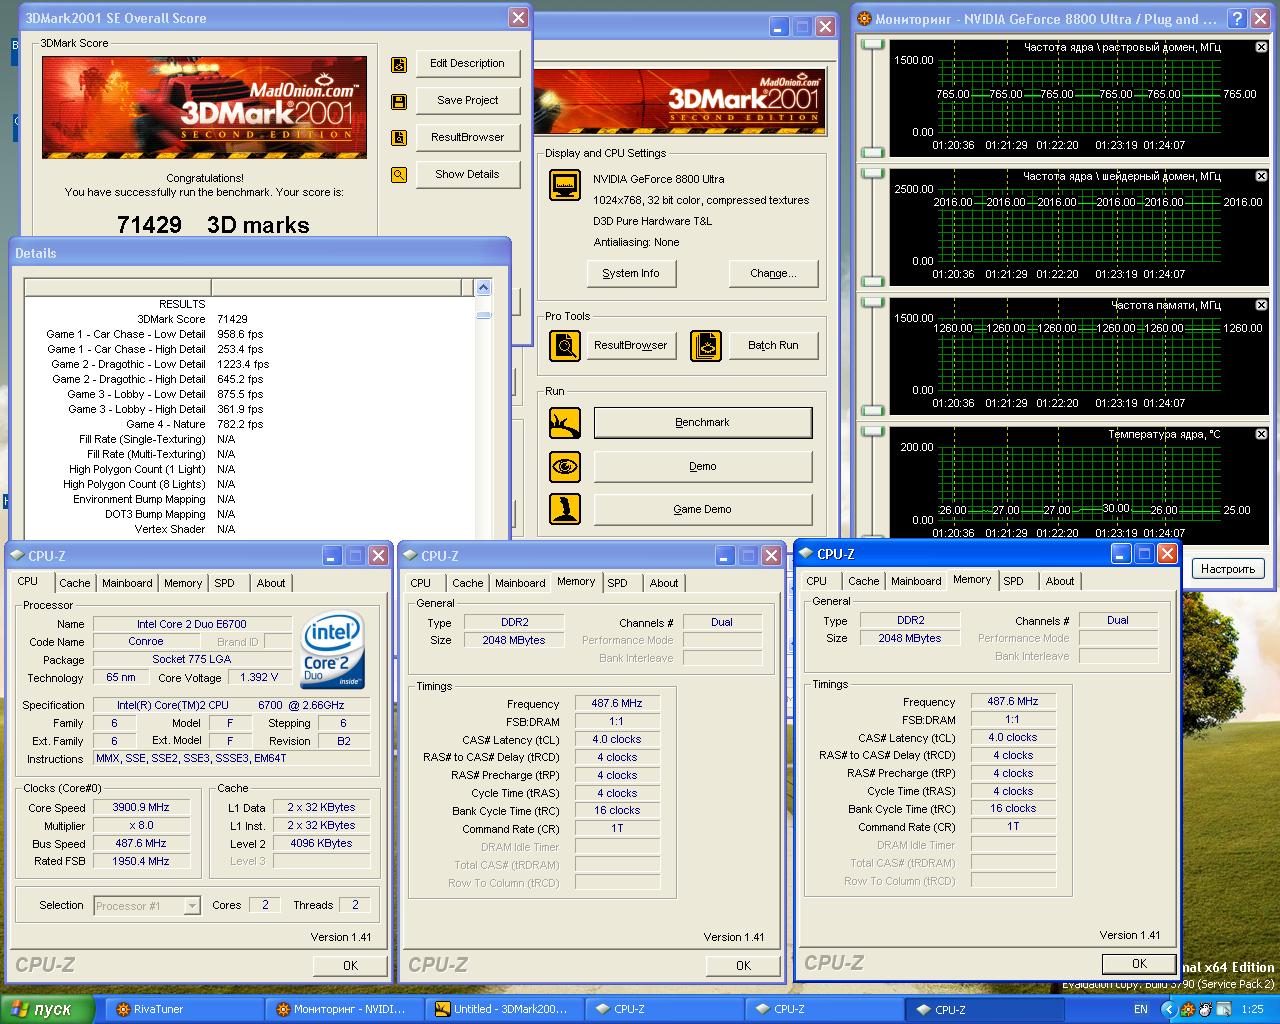This screenshot has height=1024, width=1280.
Task: Click the icon beside Edit Description
Action: 399,65
